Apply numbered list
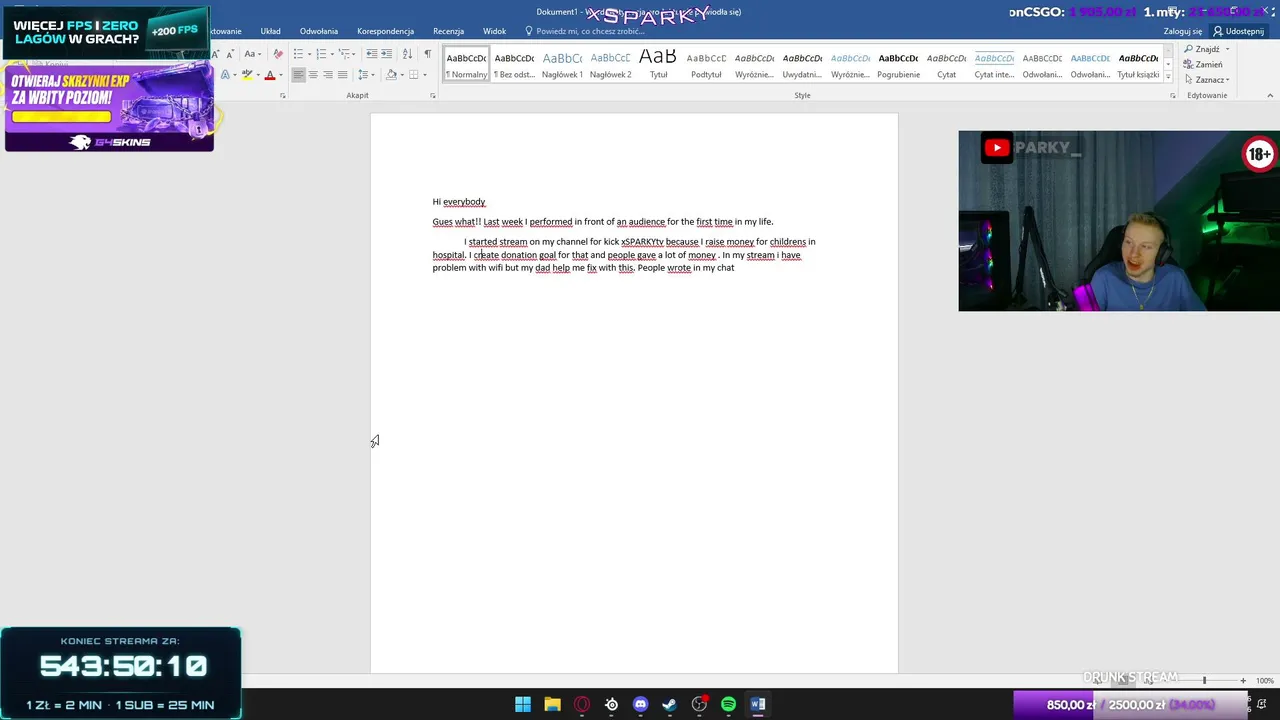1280x720 pixels. (321, 54)
